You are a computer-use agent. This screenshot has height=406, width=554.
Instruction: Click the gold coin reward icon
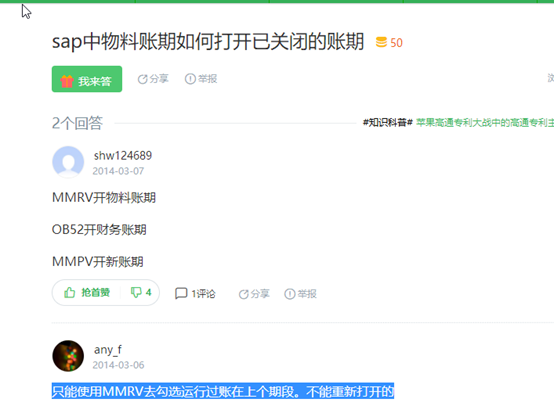381,42
